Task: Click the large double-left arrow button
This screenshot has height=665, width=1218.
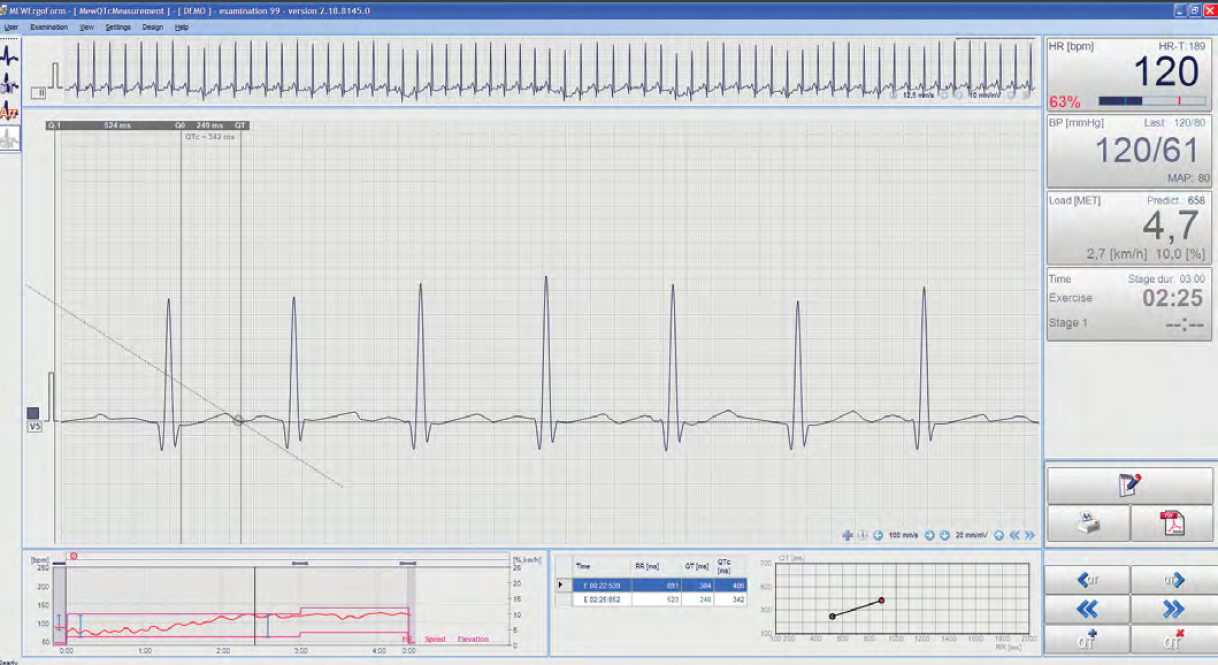Action: 1088,610
